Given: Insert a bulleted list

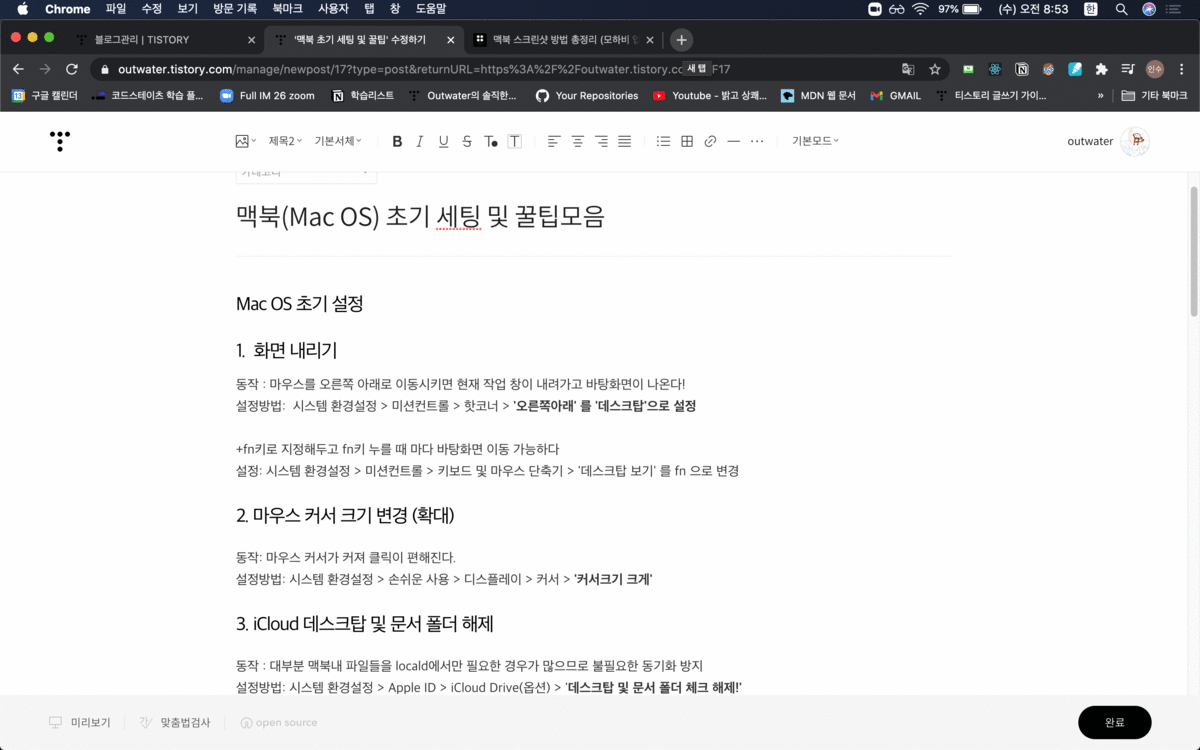Looking at the screenshot, I should click(x=663, y=142).
